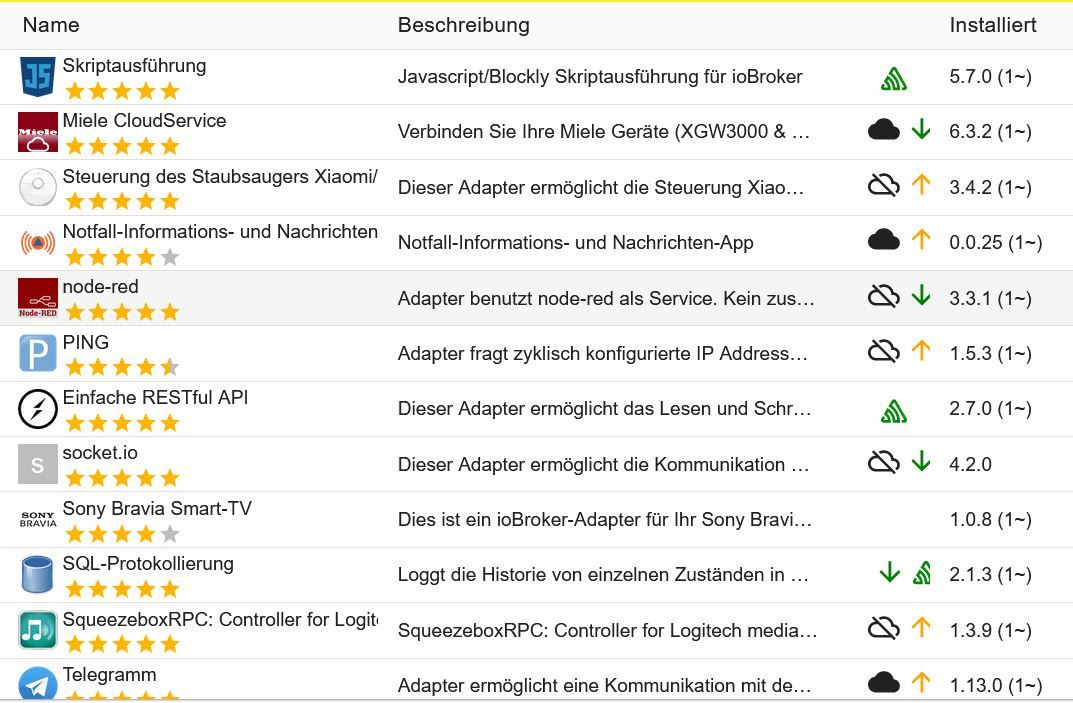The width and height of the screenshot is (1073, 703).
Task: Click the green Sentry icon in Skriptausführung row
Action: (894, 79)
